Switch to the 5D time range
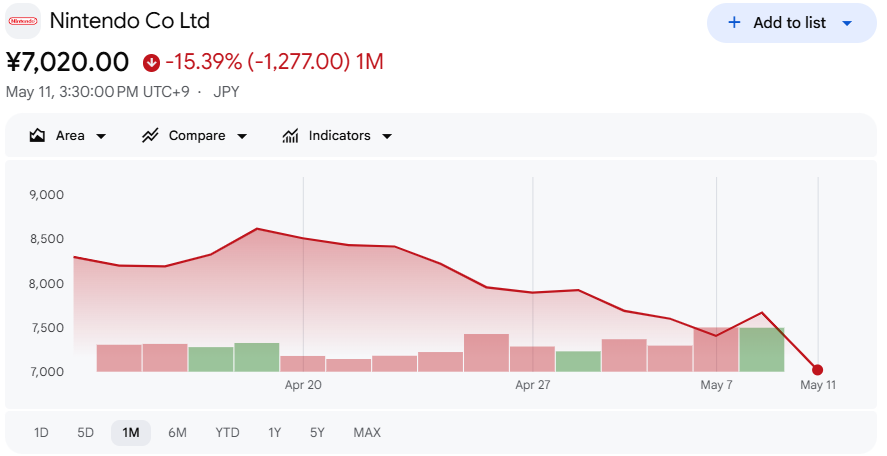887x456 pixels. (x=85, y=433)
